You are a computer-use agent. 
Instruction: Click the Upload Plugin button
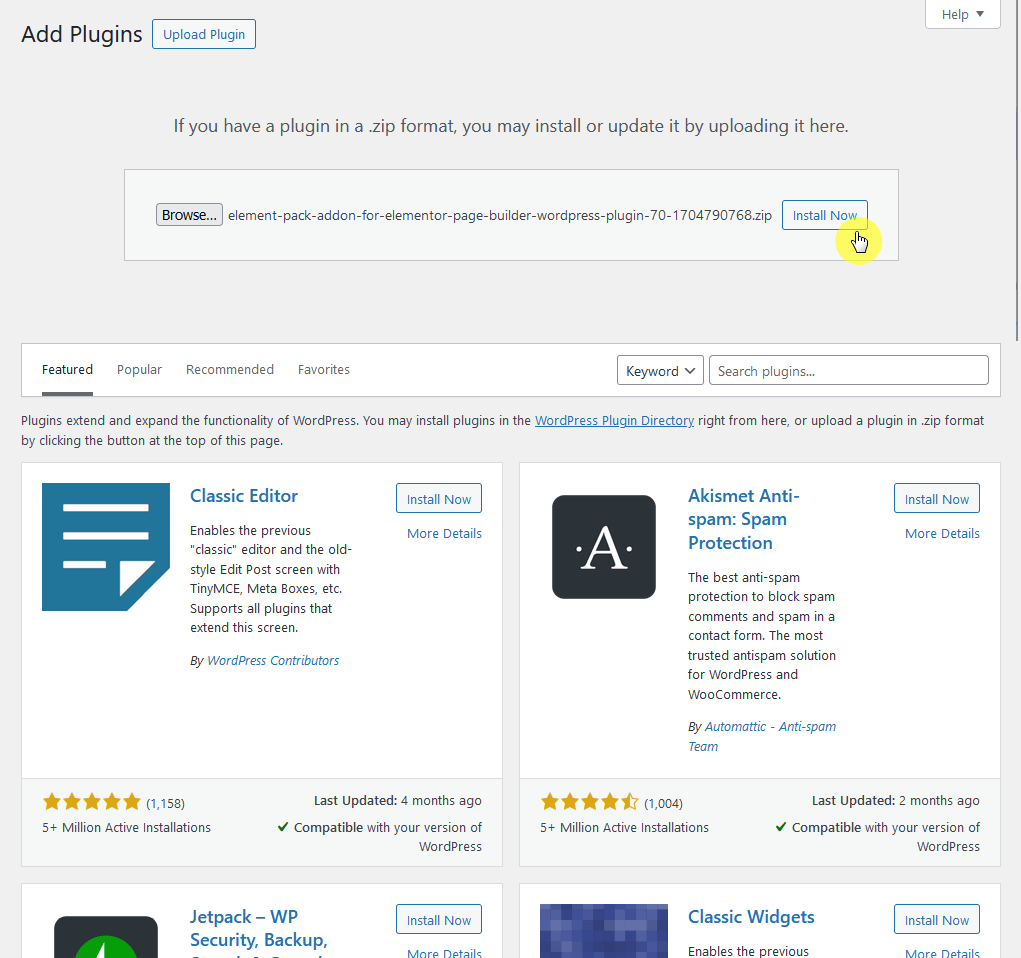click(204, 34)
